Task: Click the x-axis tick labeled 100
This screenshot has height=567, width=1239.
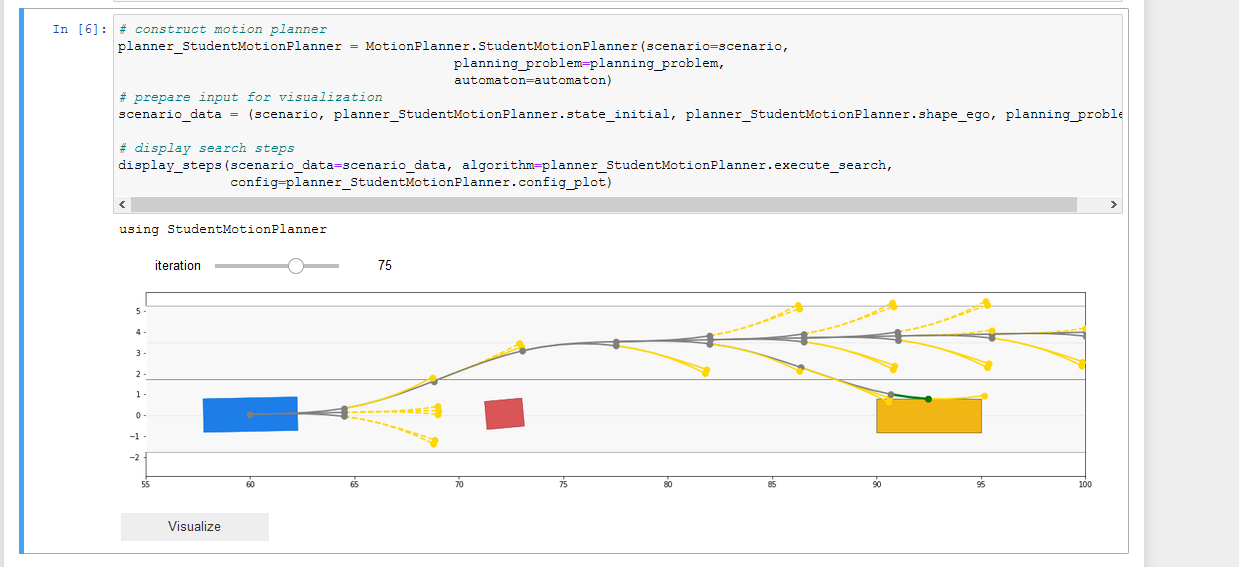Action: (x=1084, y=485)
